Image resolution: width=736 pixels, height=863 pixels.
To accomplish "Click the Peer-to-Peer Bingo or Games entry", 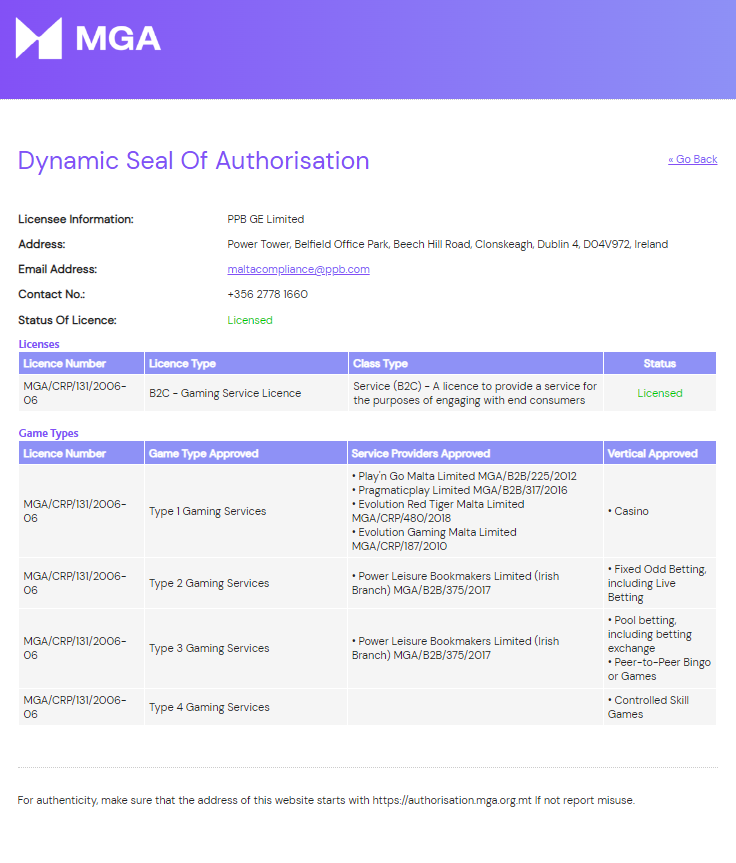I will (x=659, y=669).
